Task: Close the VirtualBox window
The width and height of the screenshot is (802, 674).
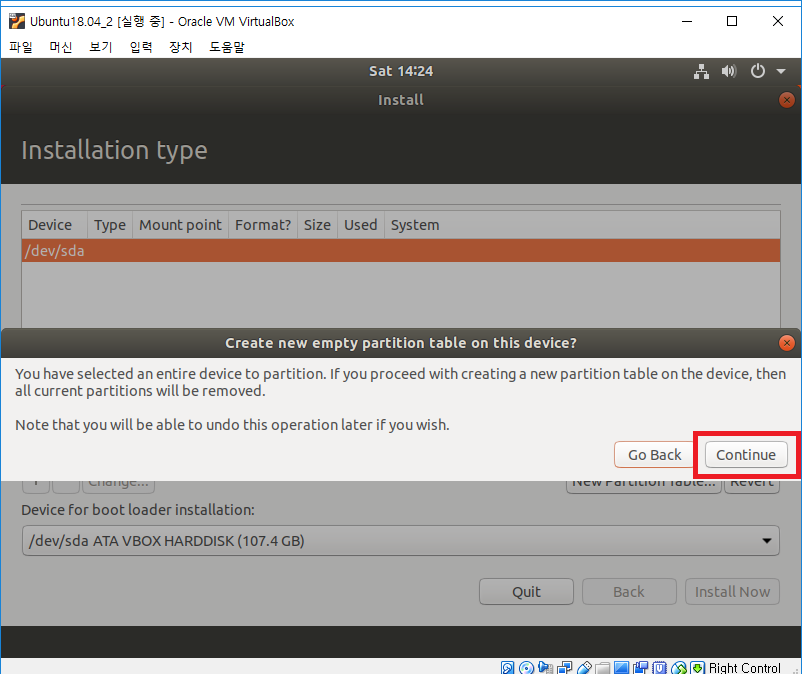Action: pos(777,21)
